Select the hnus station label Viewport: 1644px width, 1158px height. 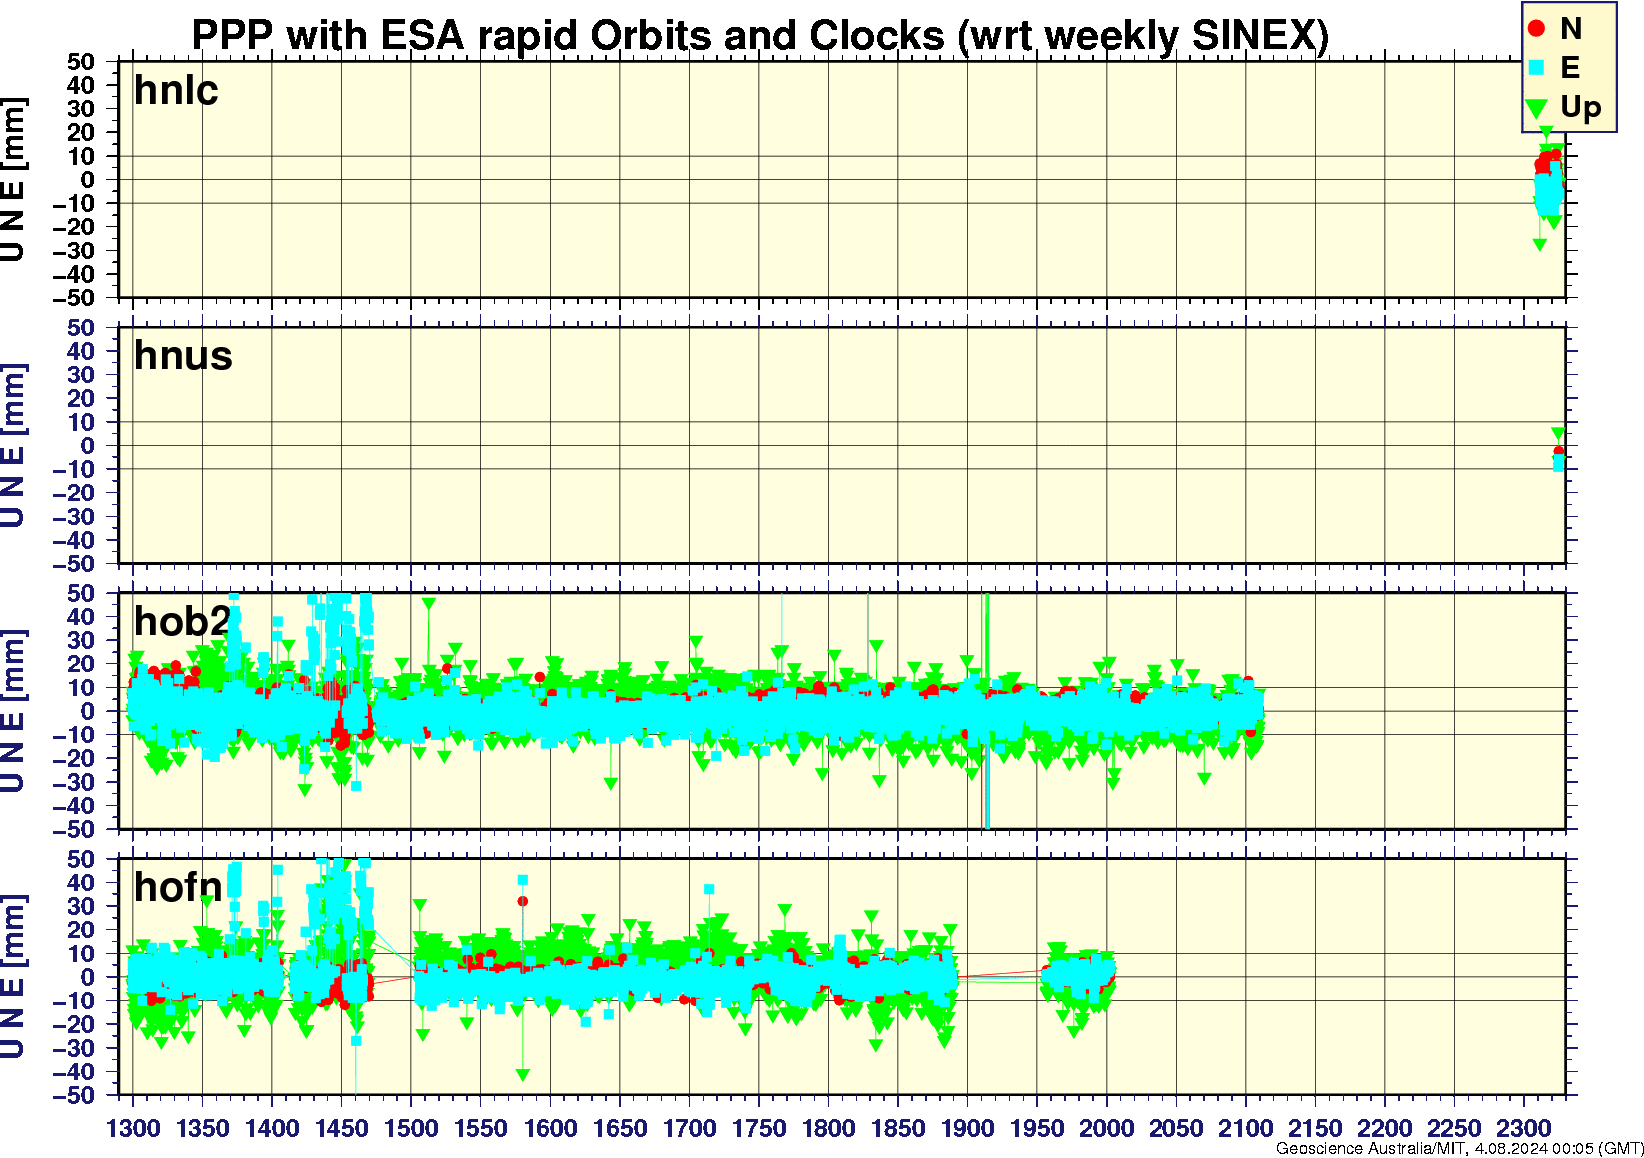coord(183,356)
